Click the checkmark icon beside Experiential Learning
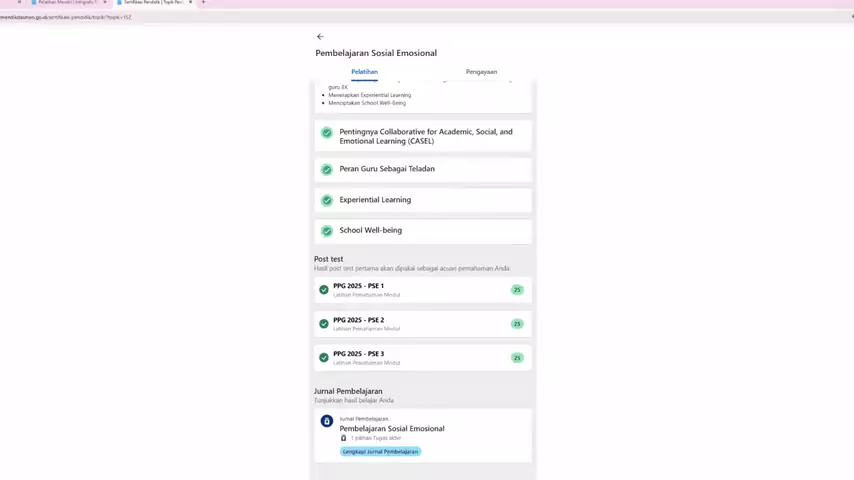 click(327, 200)
